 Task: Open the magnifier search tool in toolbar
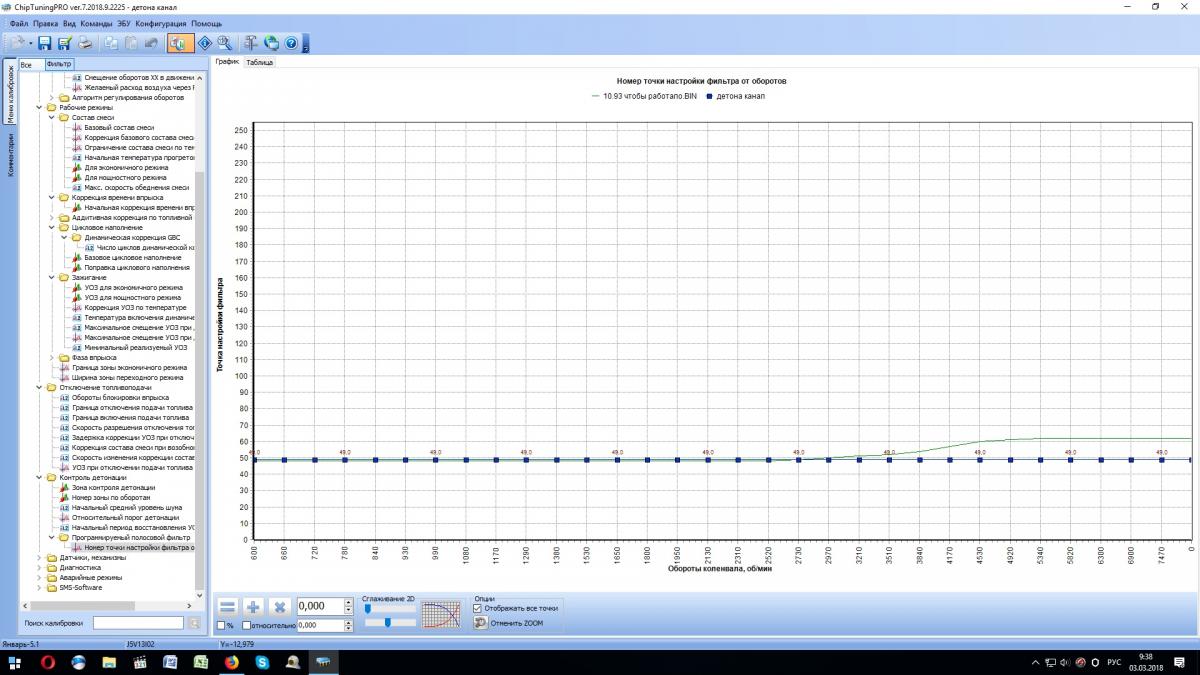tap(225, 43)
